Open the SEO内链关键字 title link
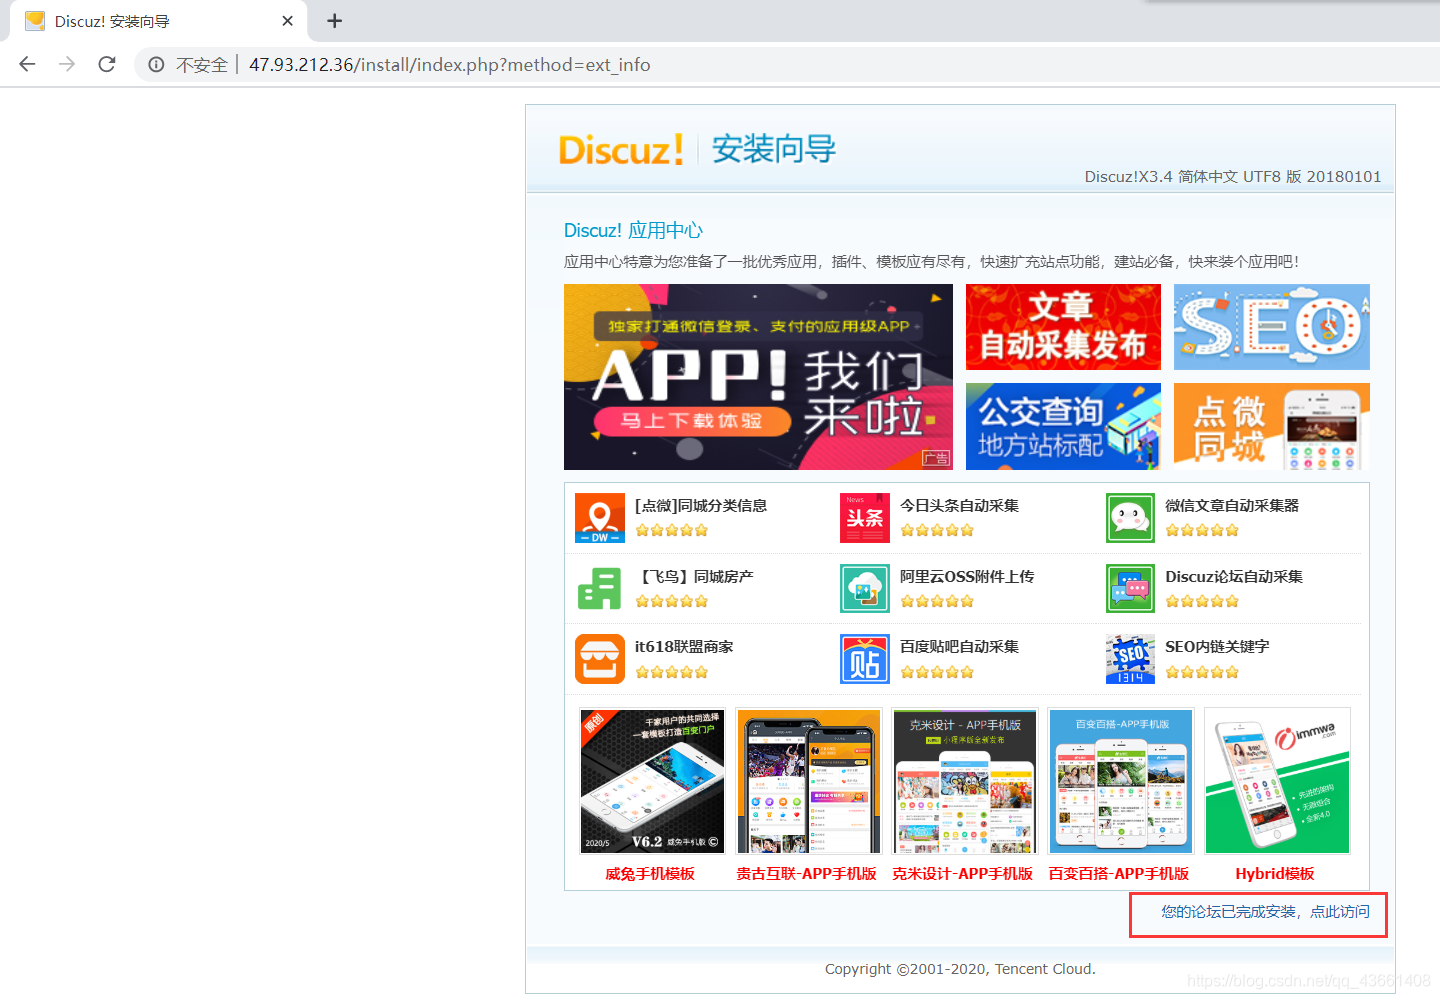1440x999 pixels. [x=1217, y=647]
